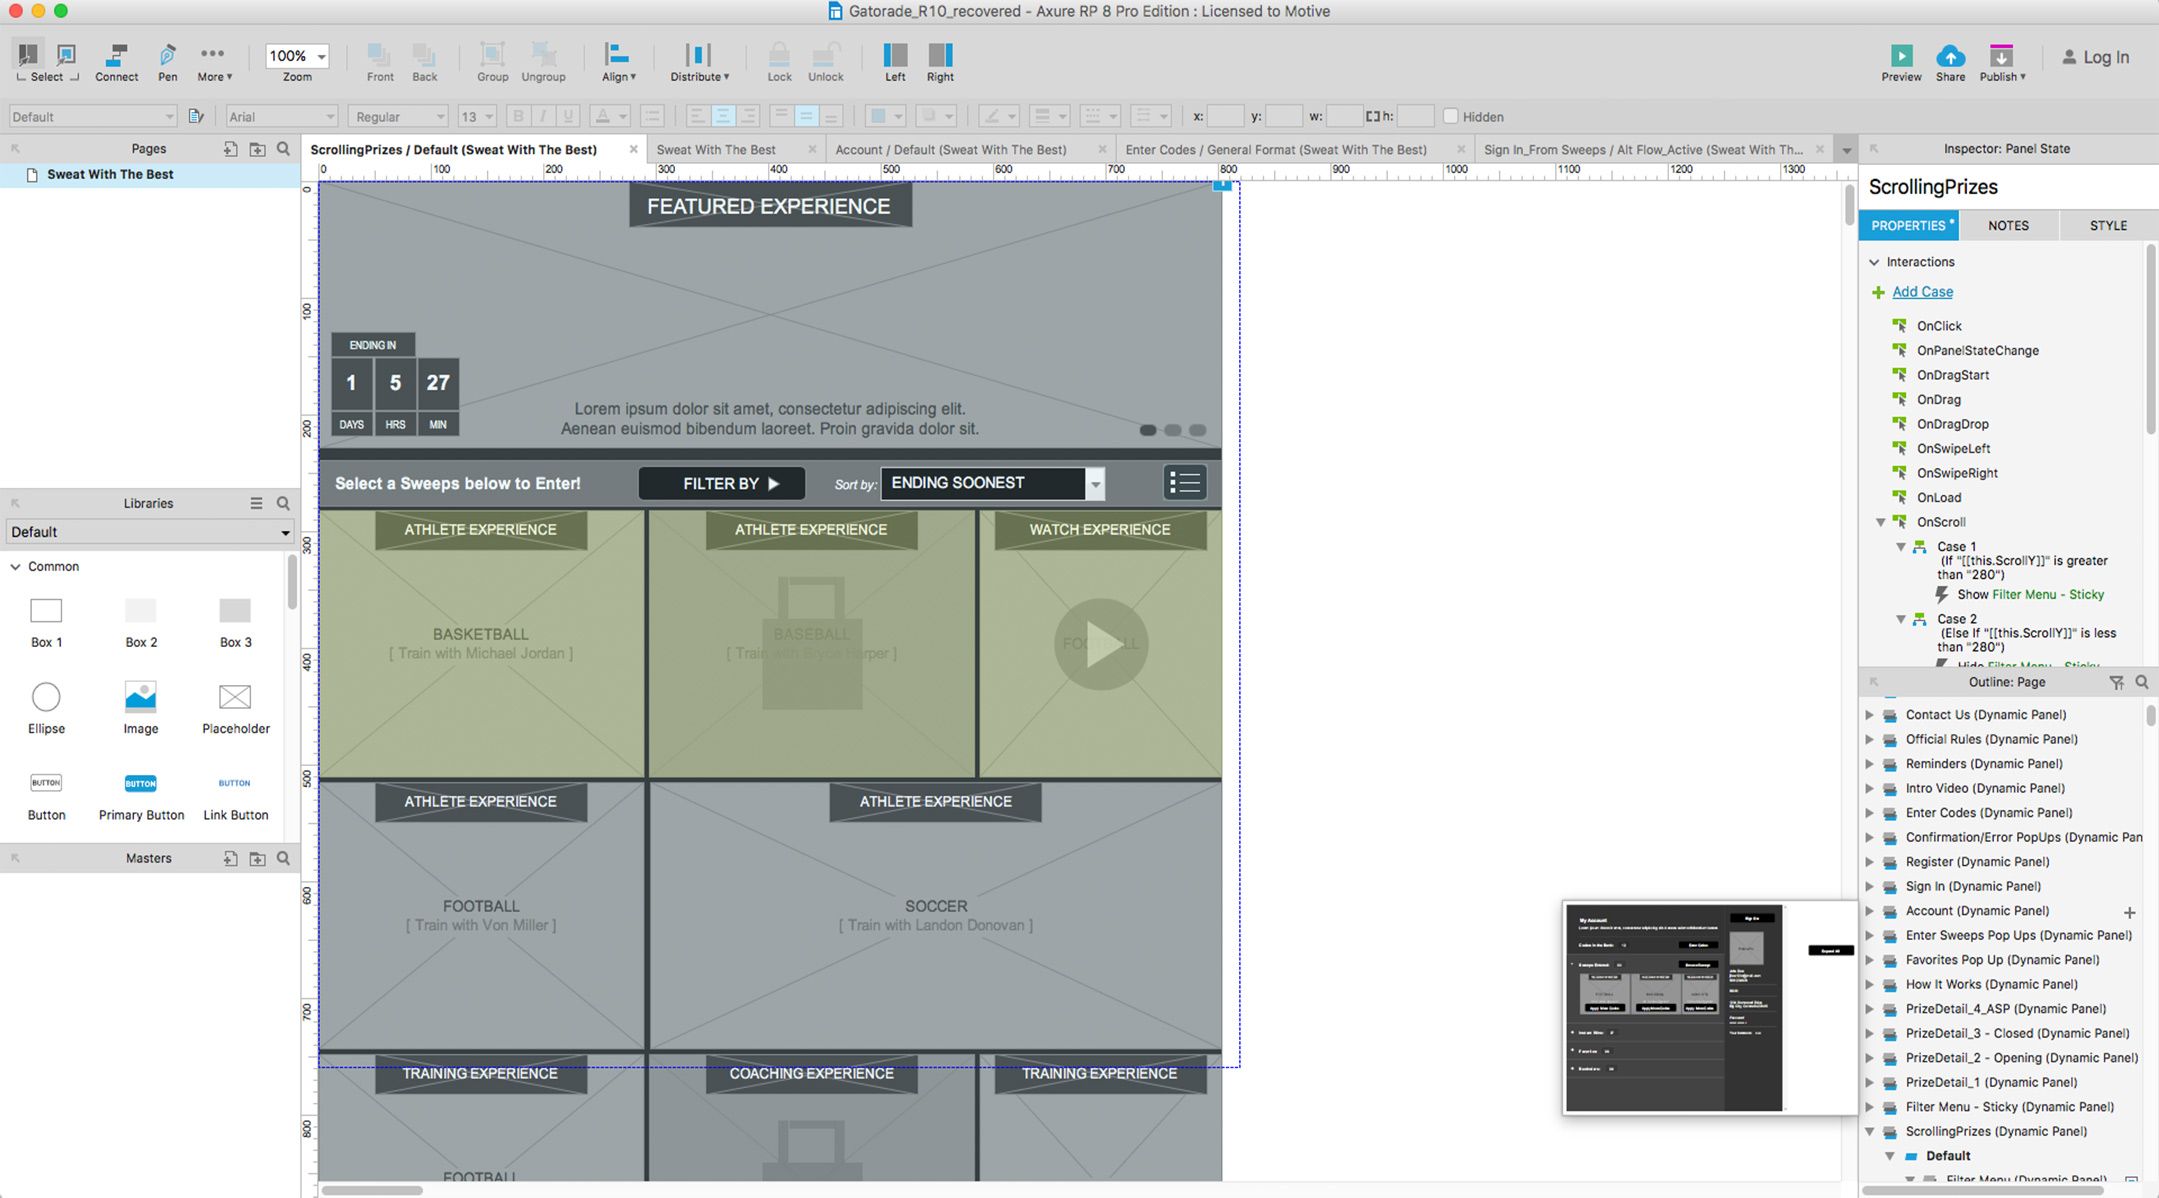
Task: Click the Add Case link
Action: [1921, 291]
